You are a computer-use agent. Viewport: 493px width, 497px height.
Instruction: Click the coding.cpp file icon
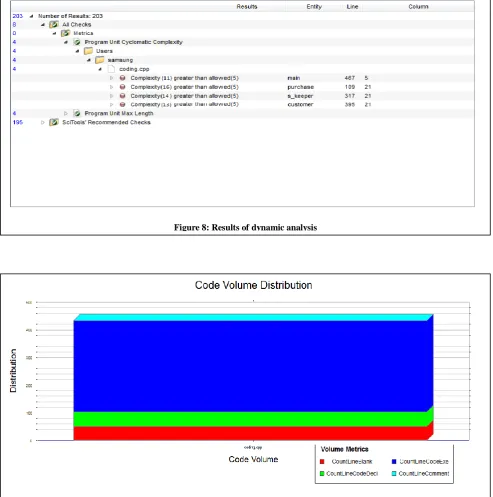pyautogui.click(x=111, y=69)
